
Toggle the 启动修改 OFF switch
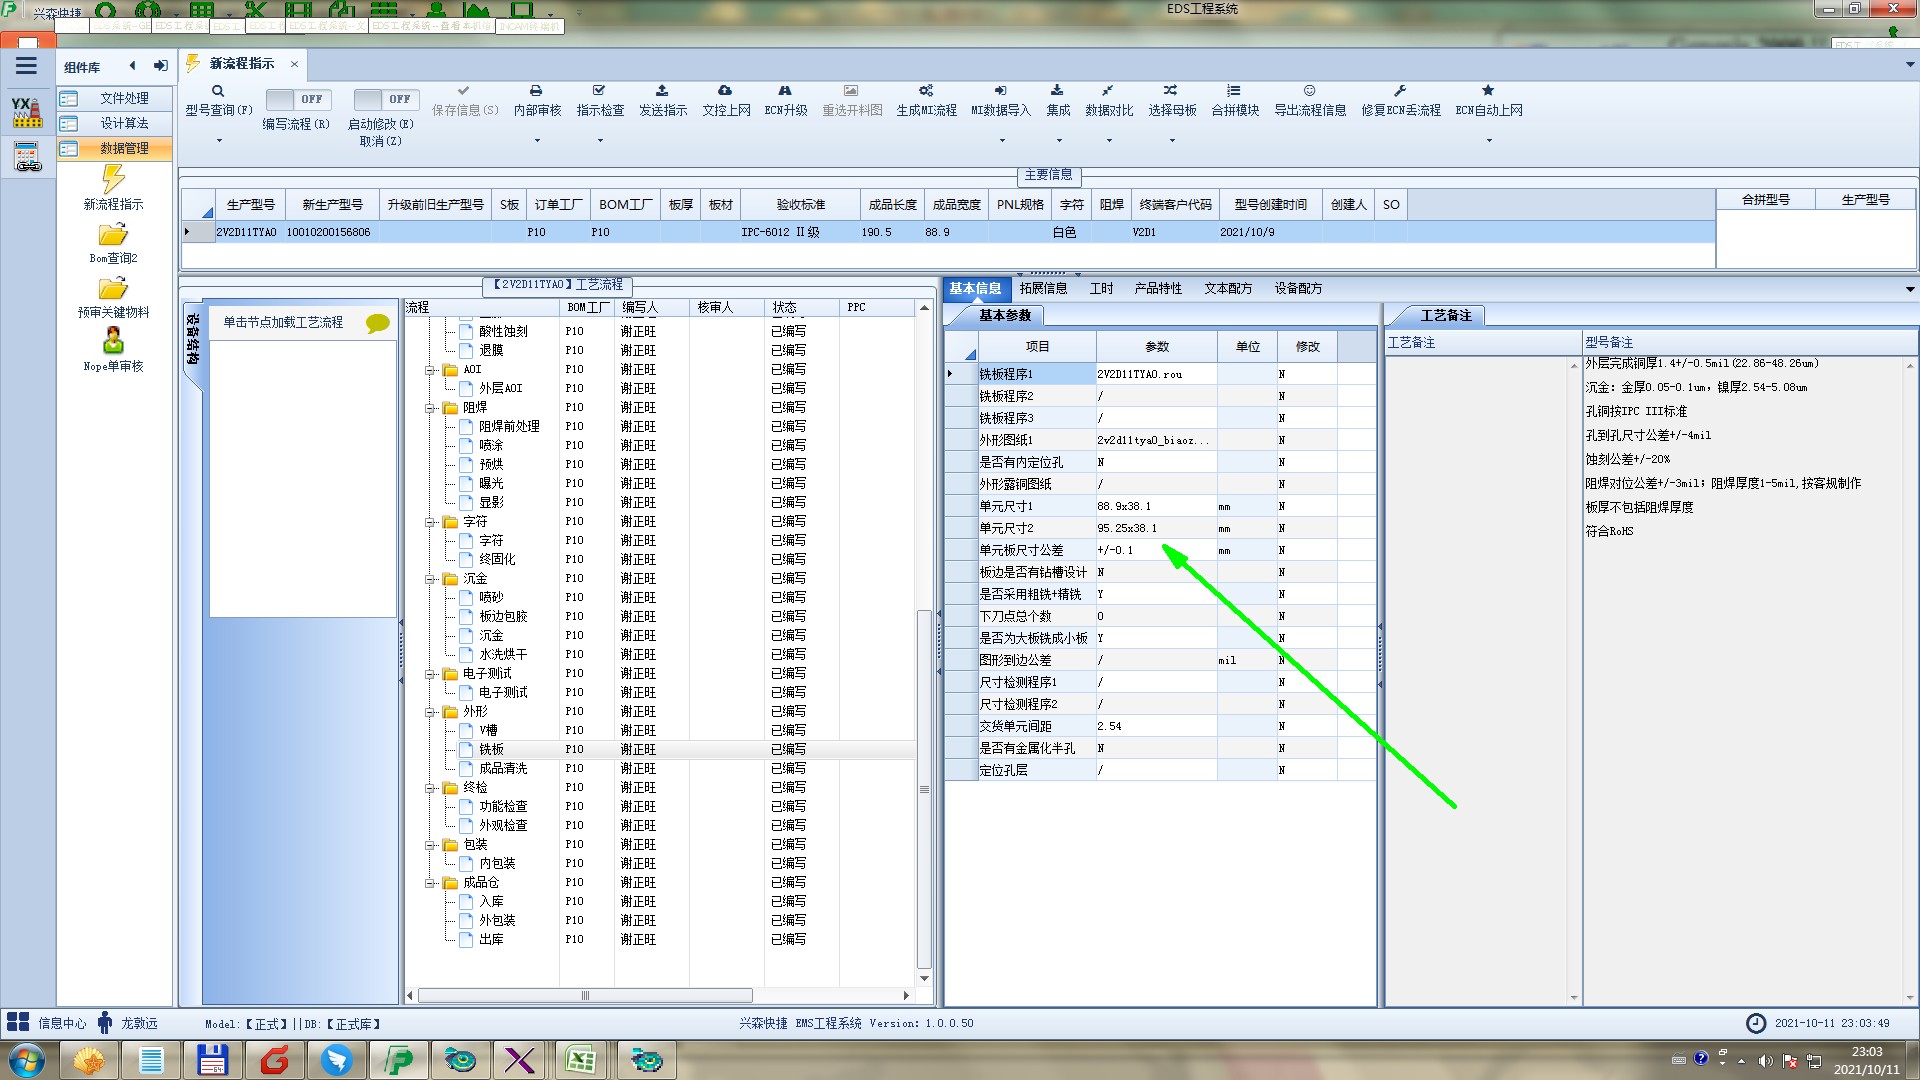pyautogui.click(x=384, y=100)
